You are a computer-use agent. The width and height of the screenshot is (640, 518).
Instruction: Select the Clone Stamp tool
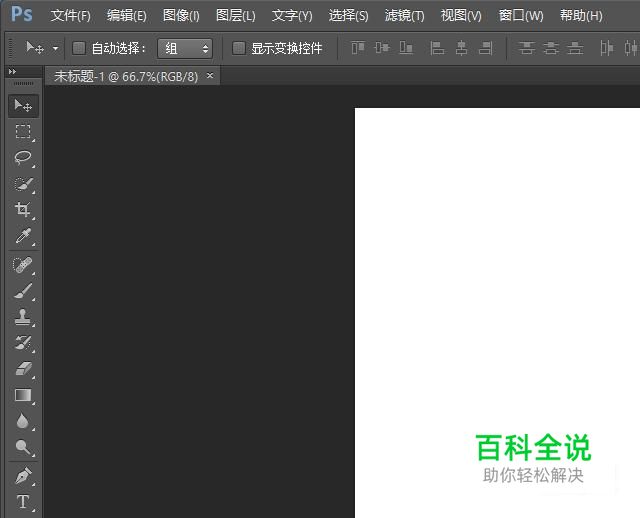point(23,317)
